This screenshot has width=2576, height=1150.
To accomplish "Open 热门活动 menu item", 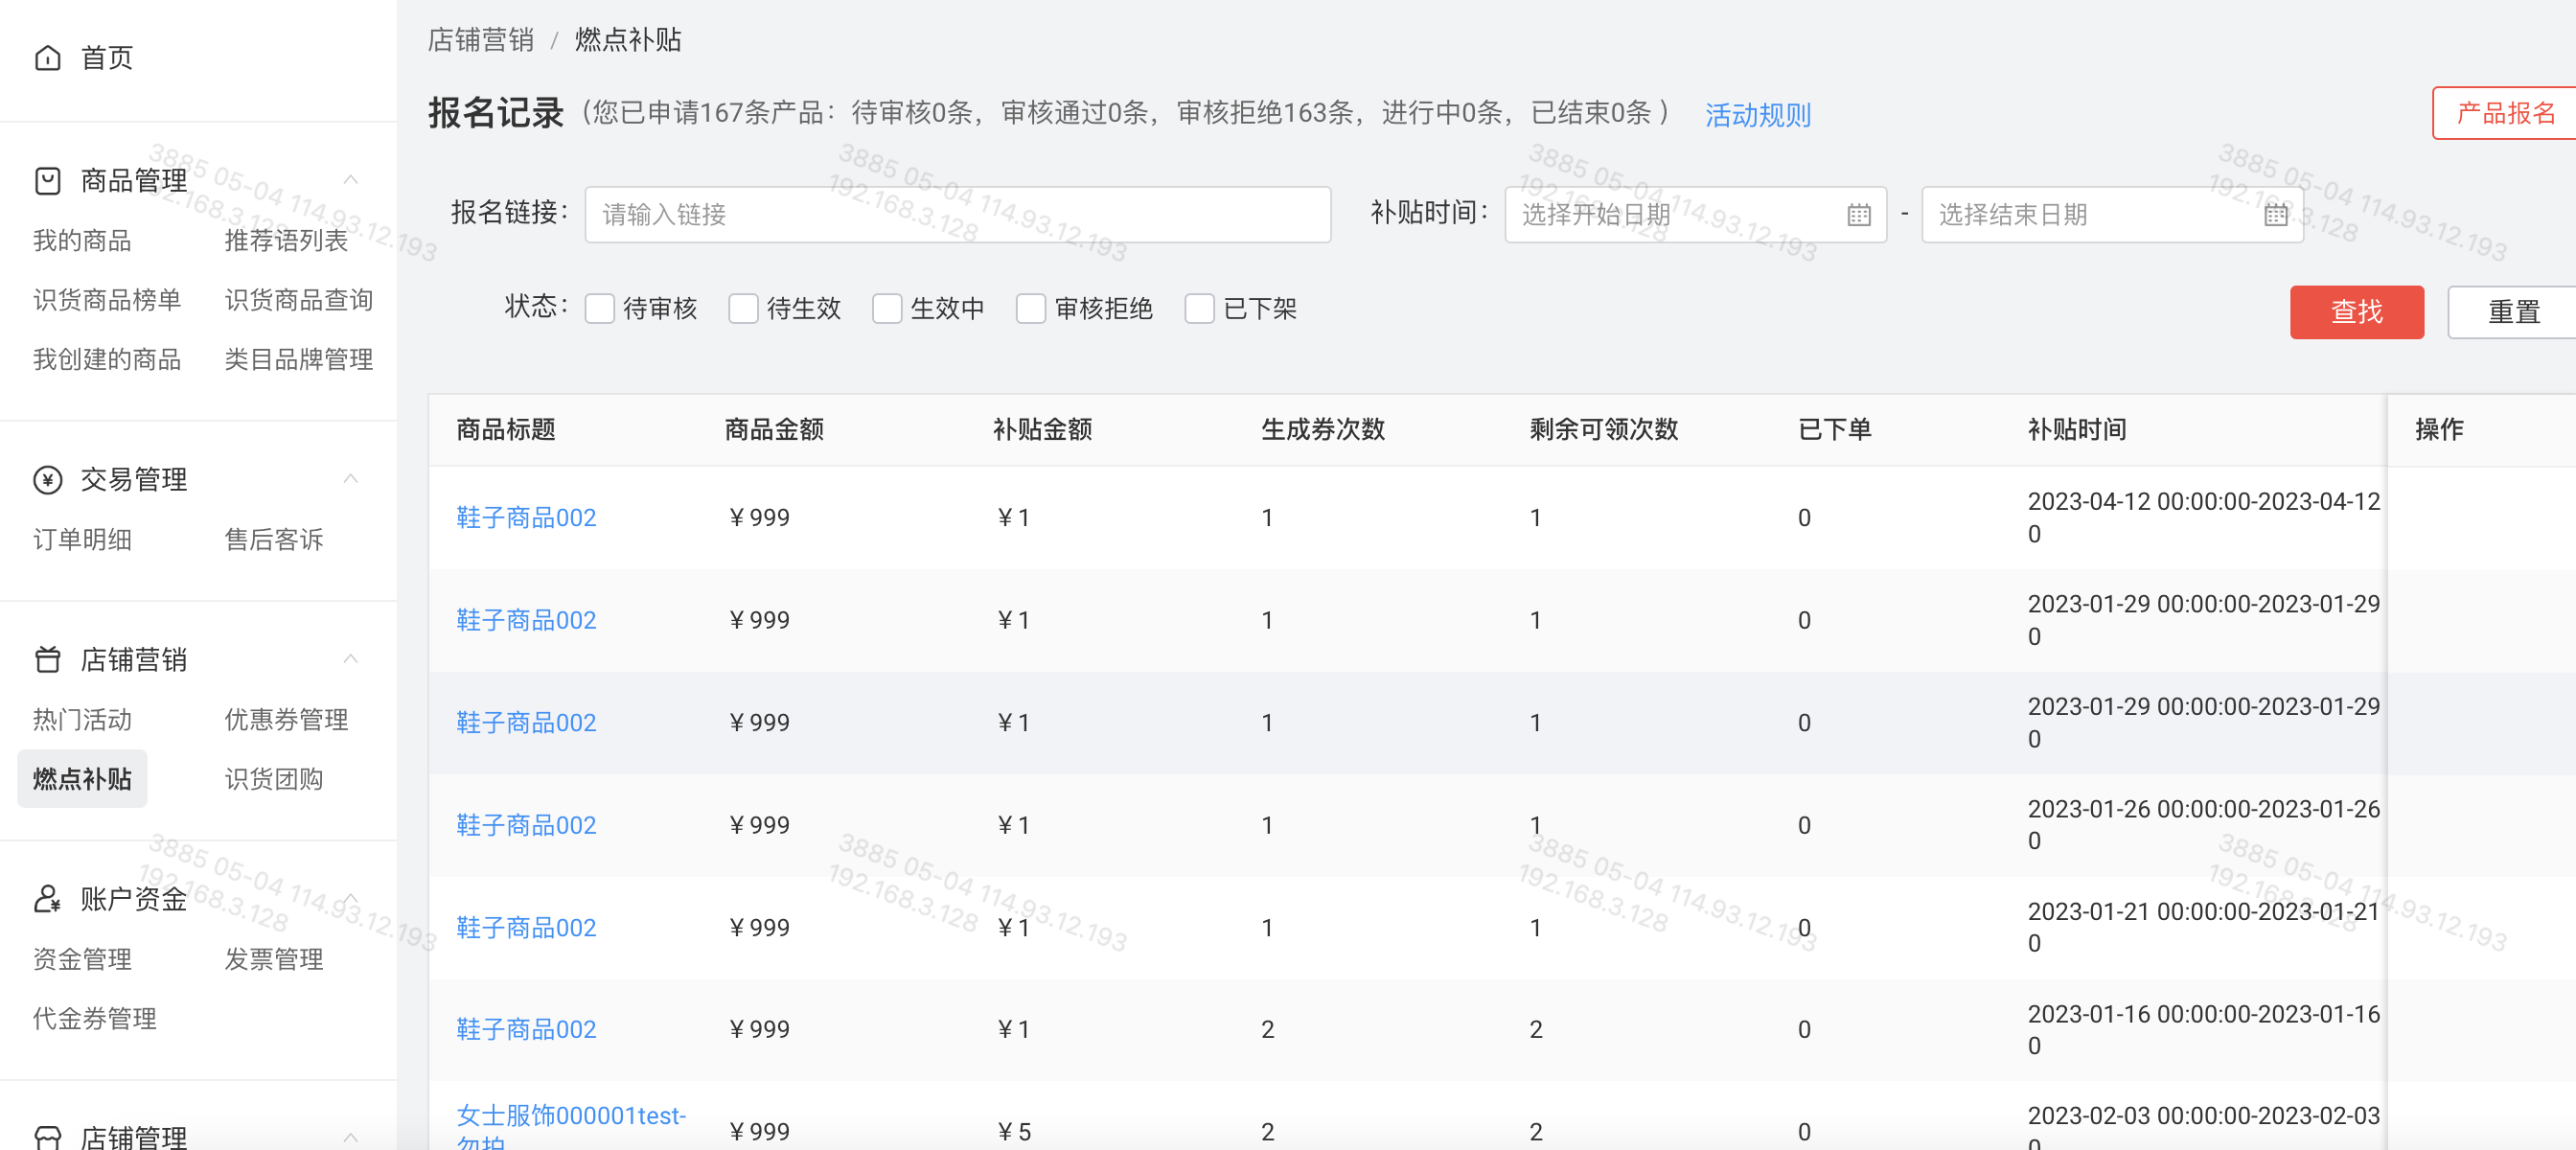I will [x=82, y=720].
